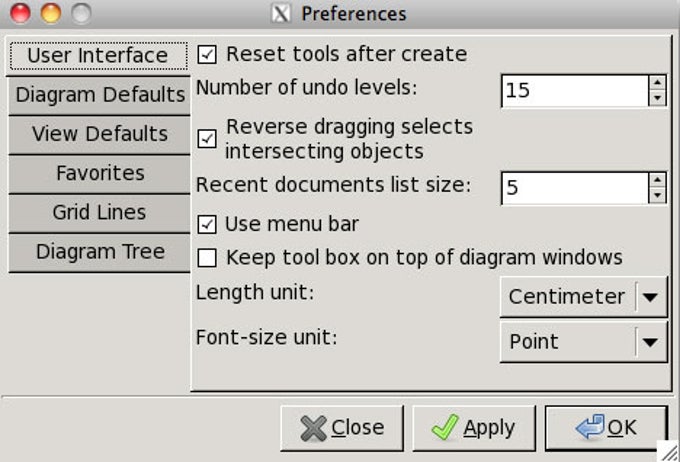680x462 pixels.
Task: Increase the number of undo levels
Action: point(657,84)
